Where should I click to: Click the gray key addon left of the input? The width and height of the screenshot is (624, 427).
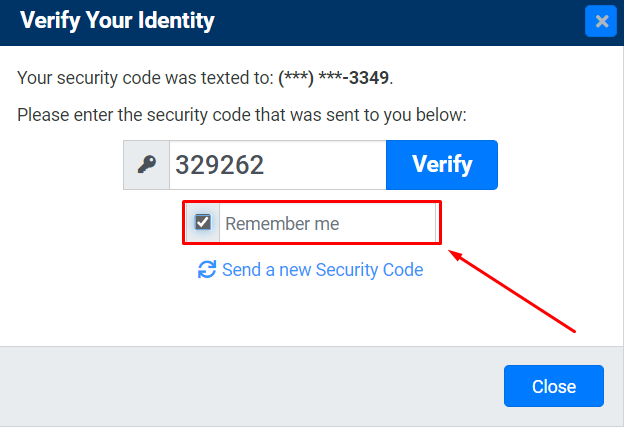pyautogui.click(x=146, y=165)
